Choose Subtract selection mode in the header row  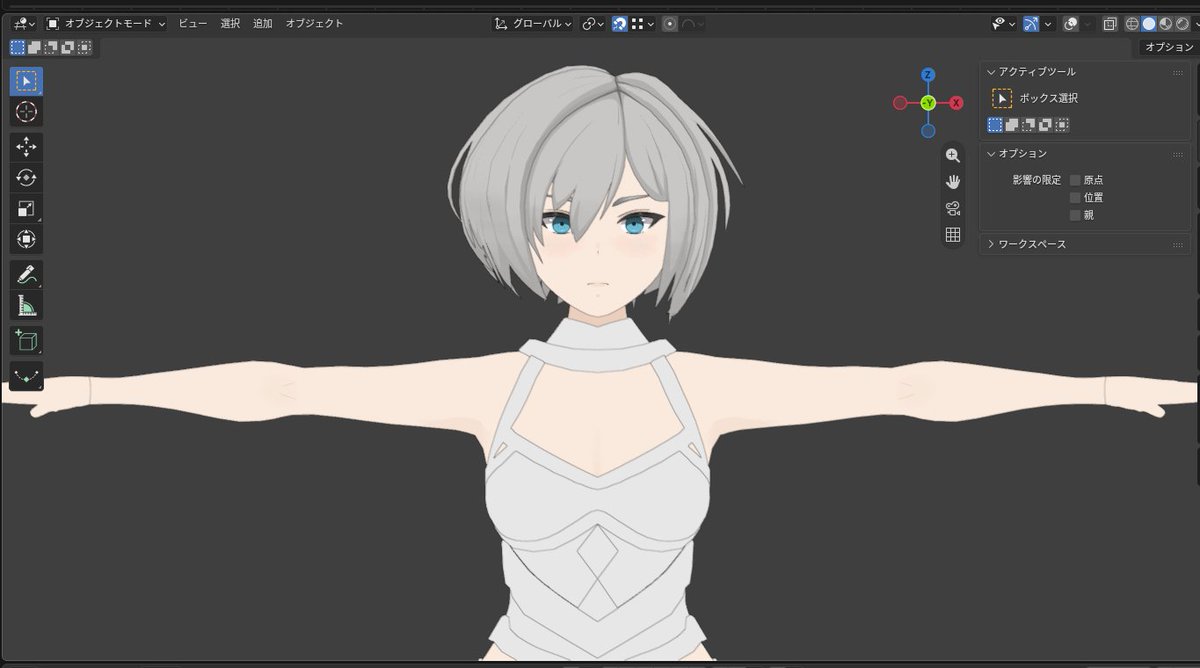51,47
